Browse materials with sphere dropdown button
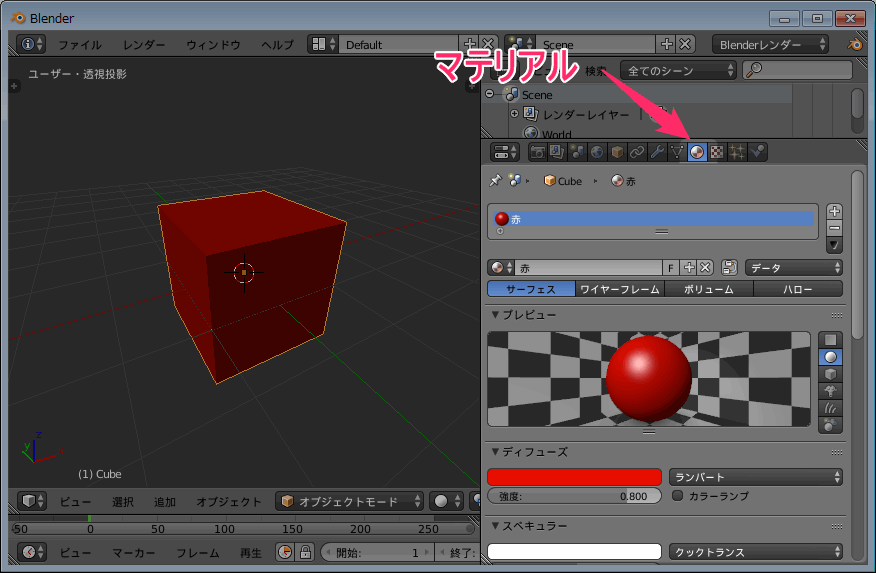 (501, 268)
